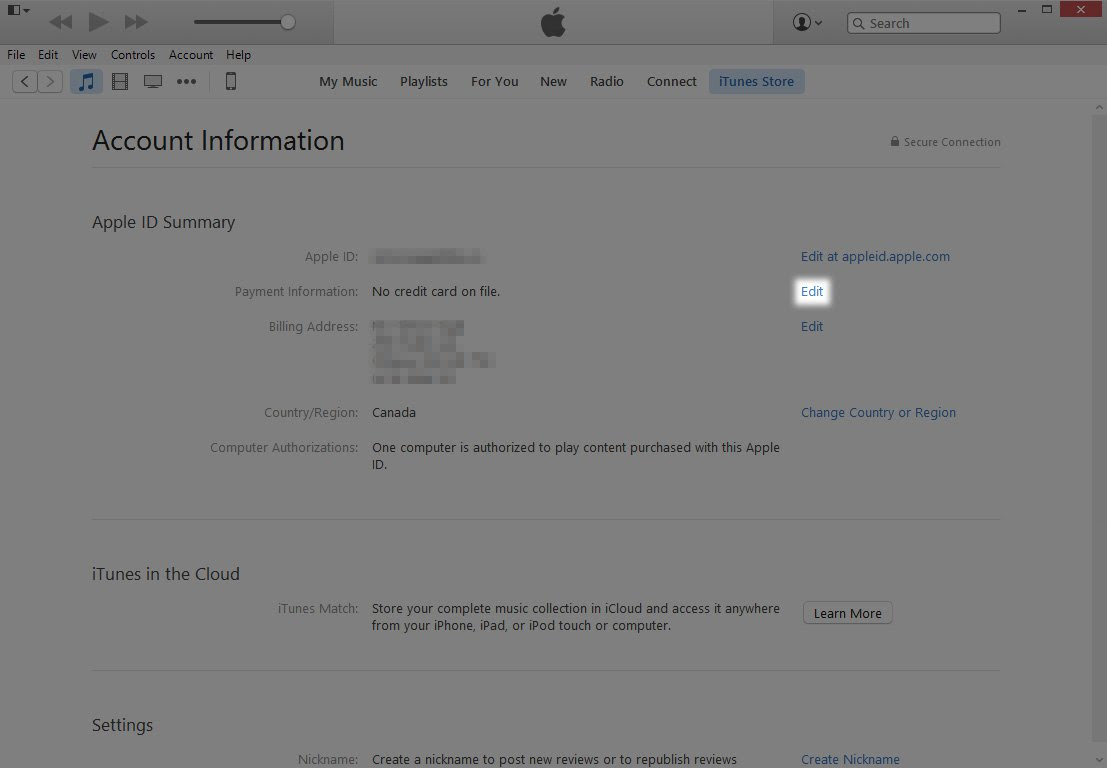The image size is (1107, 768).
Task: Click Edit next to Payment Information
Action: 812,291
